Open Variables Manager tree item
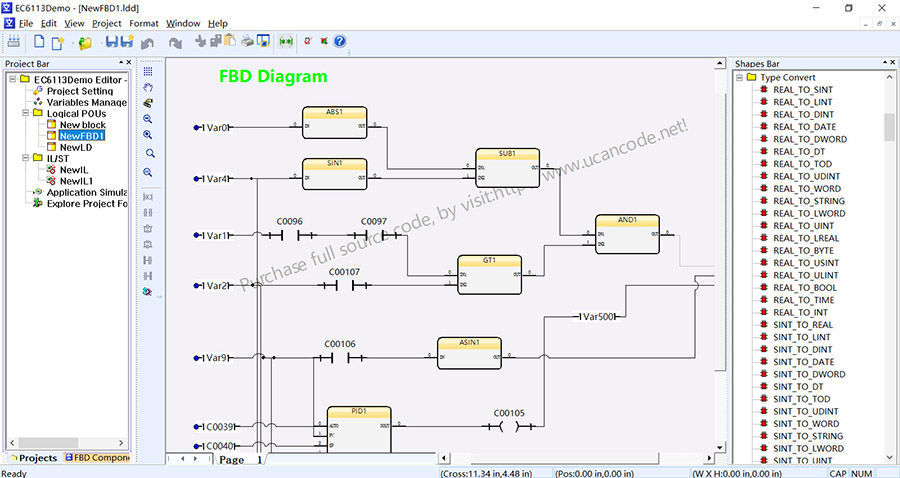This screenshot has height=478, width=900. 86,102
